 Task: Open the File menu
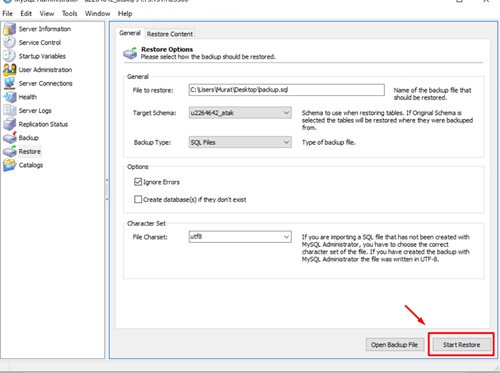7,14
